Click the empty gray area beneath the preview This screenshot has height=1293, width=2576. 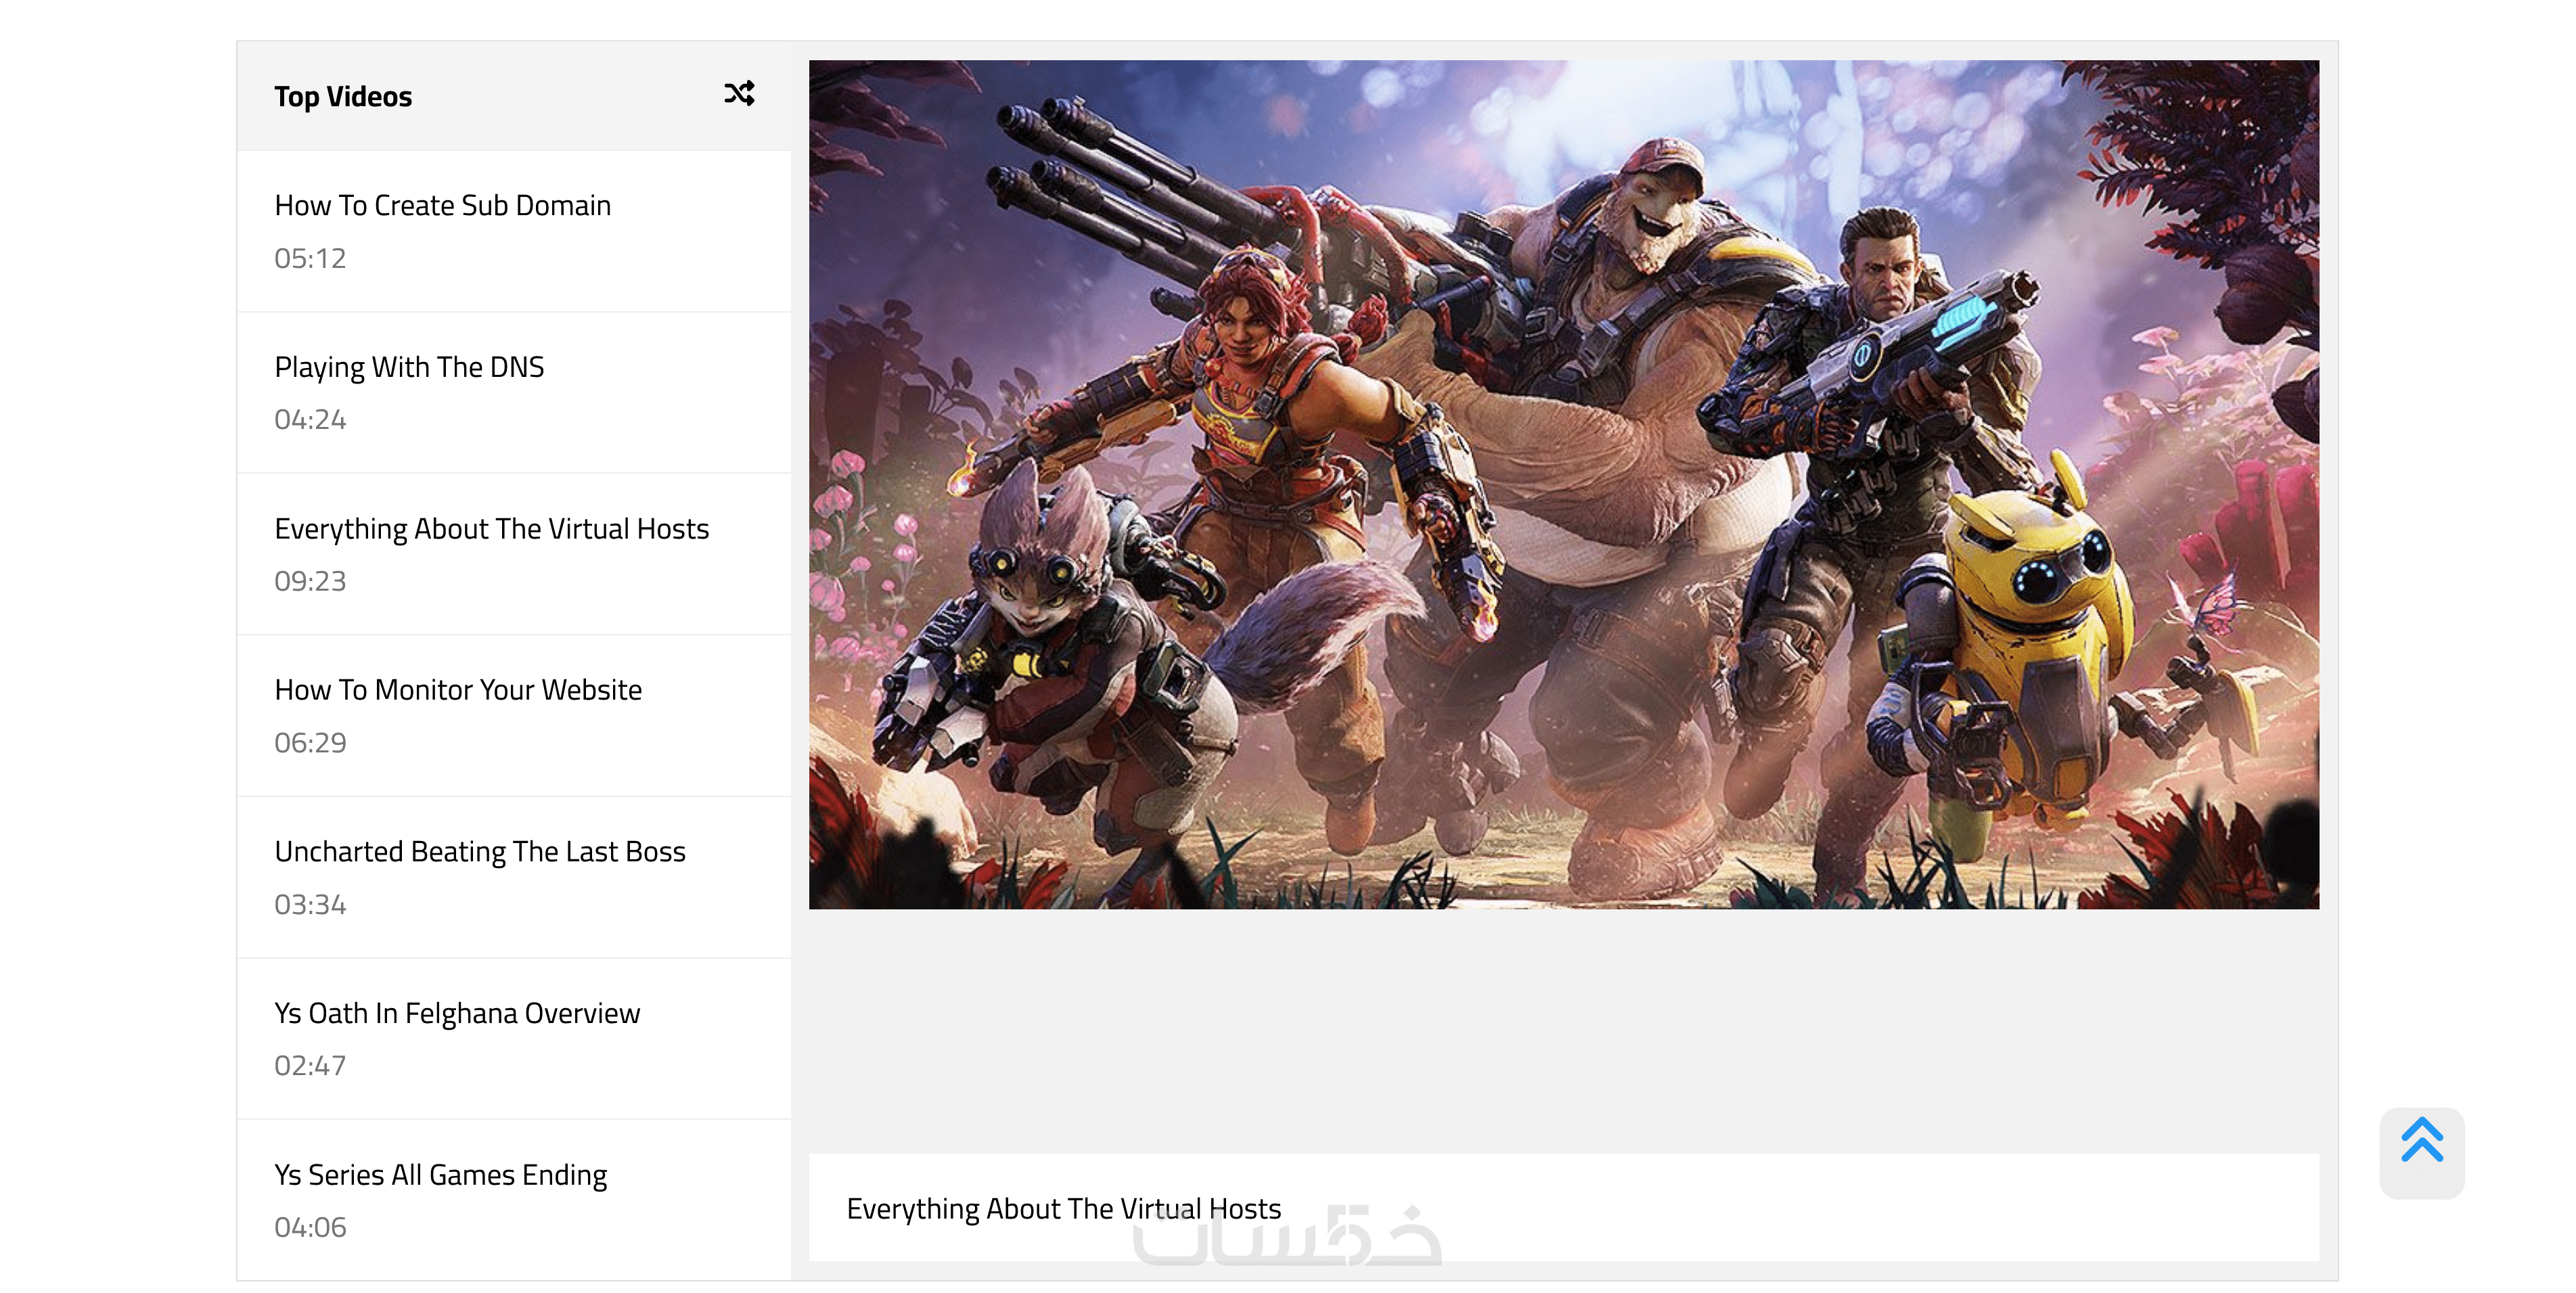point(1563,1030)
